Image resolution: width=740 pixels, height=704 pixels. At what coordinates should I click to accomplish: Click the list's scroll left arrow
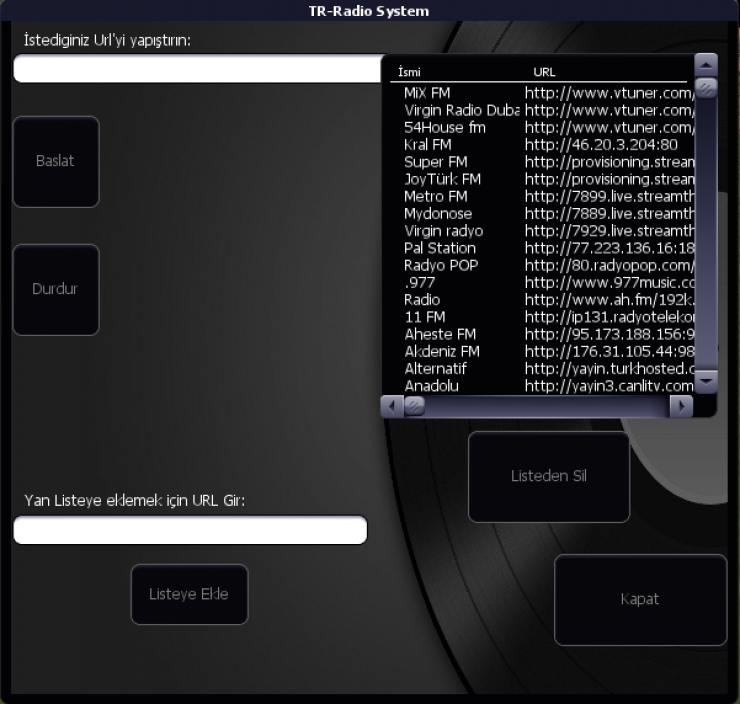tap(392, 406)
